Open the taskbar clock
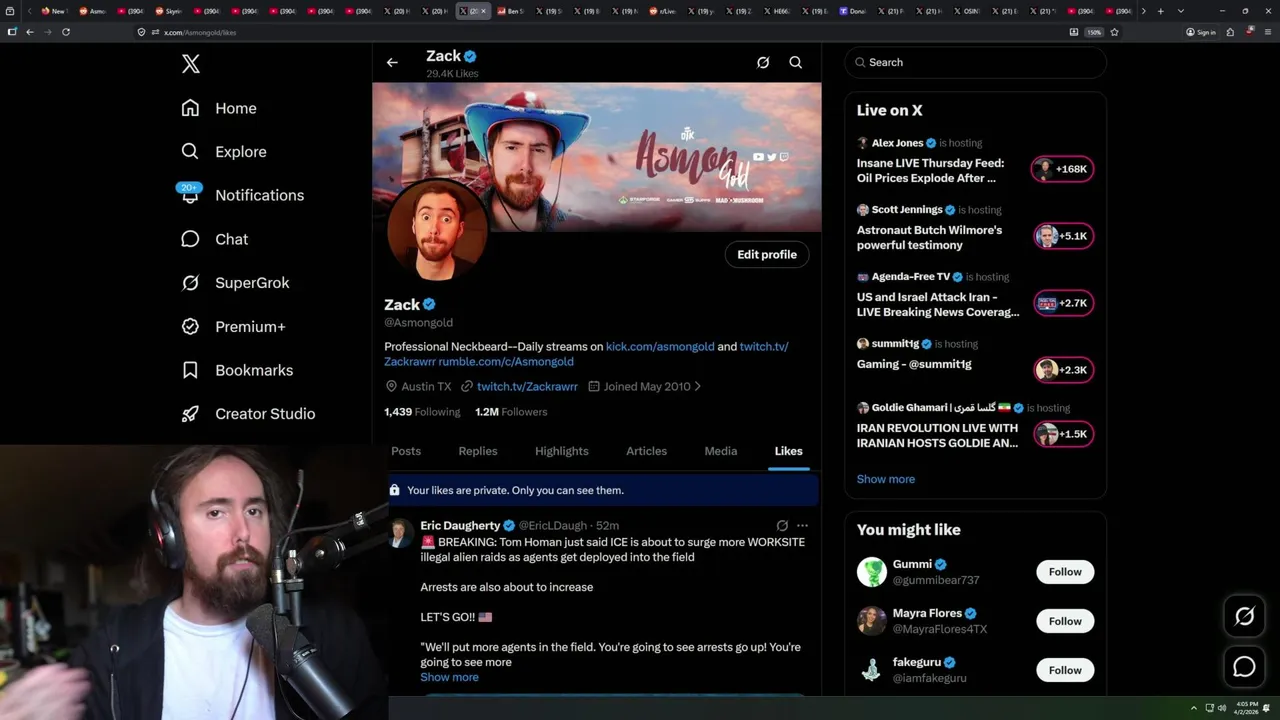The height and width of the screenshot is (720, 1280). 1246,708
